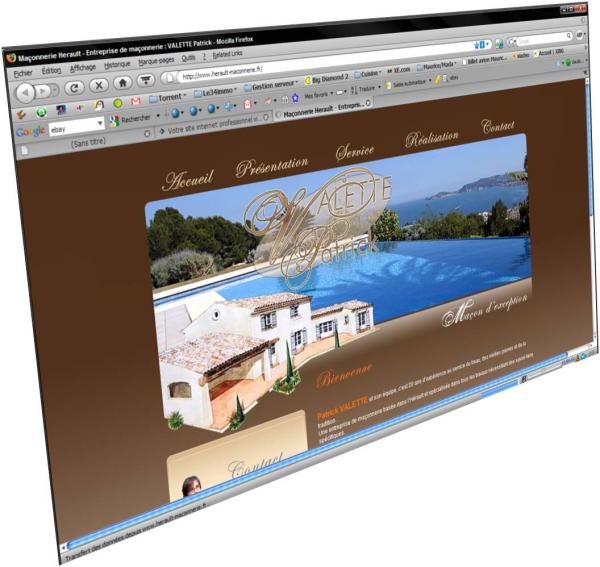Click the vertical scrollbar on the right

[592, 210]
